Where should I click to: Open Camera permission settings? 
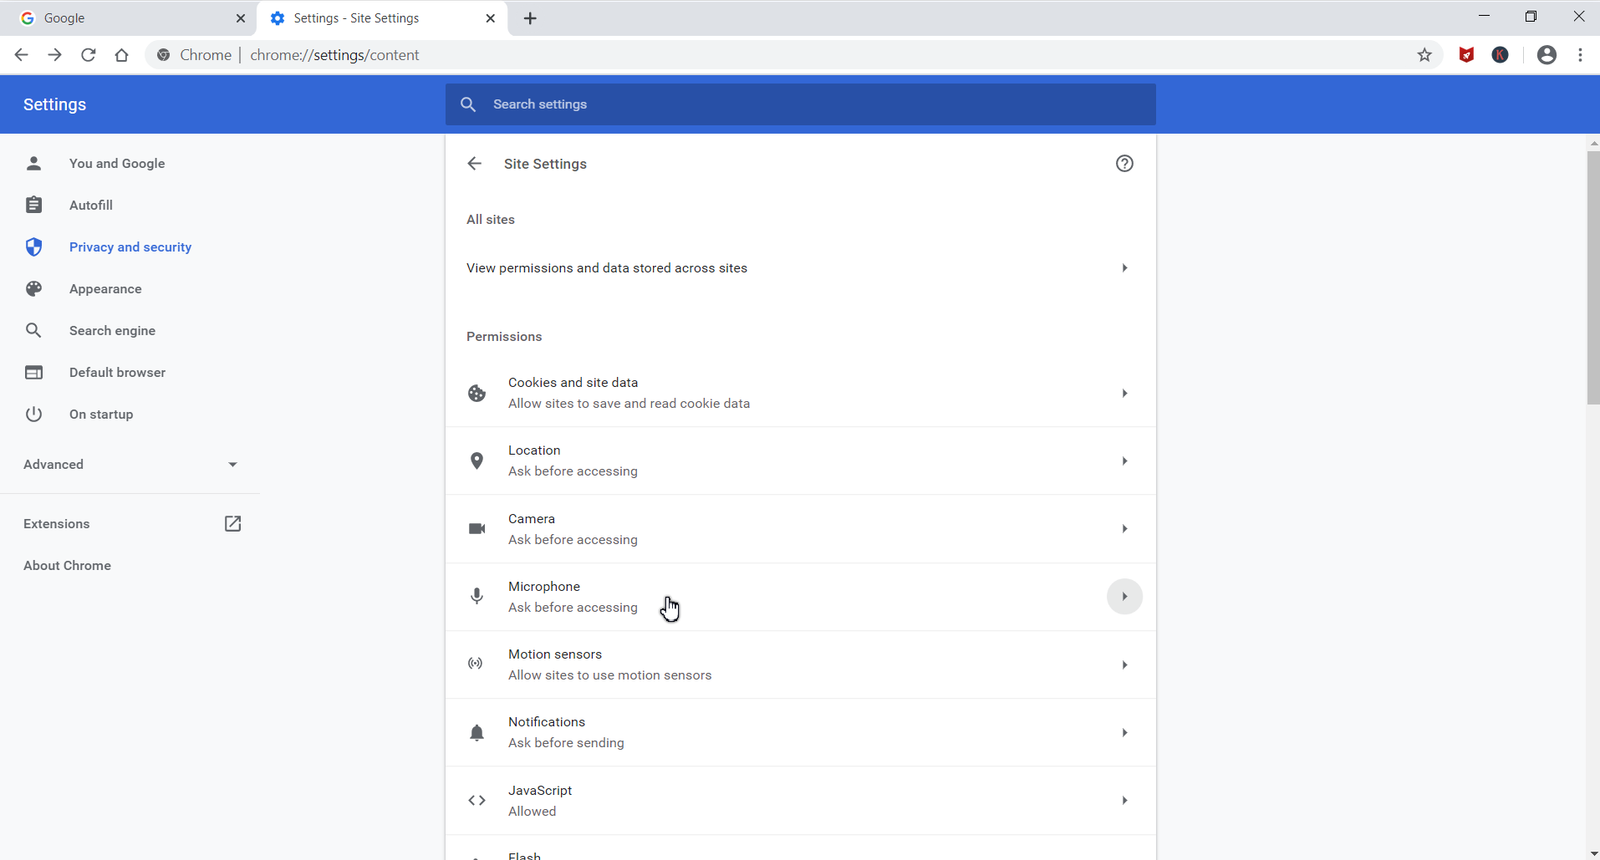(x=800, y=529)
